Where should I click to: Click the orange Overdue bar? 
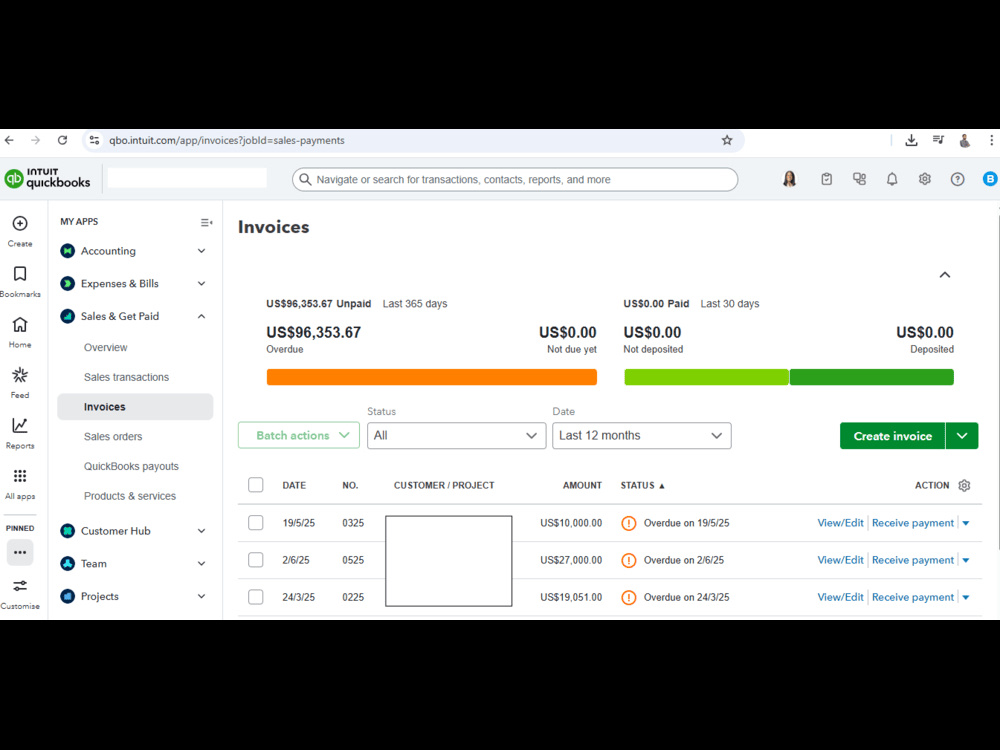point(432,377)
